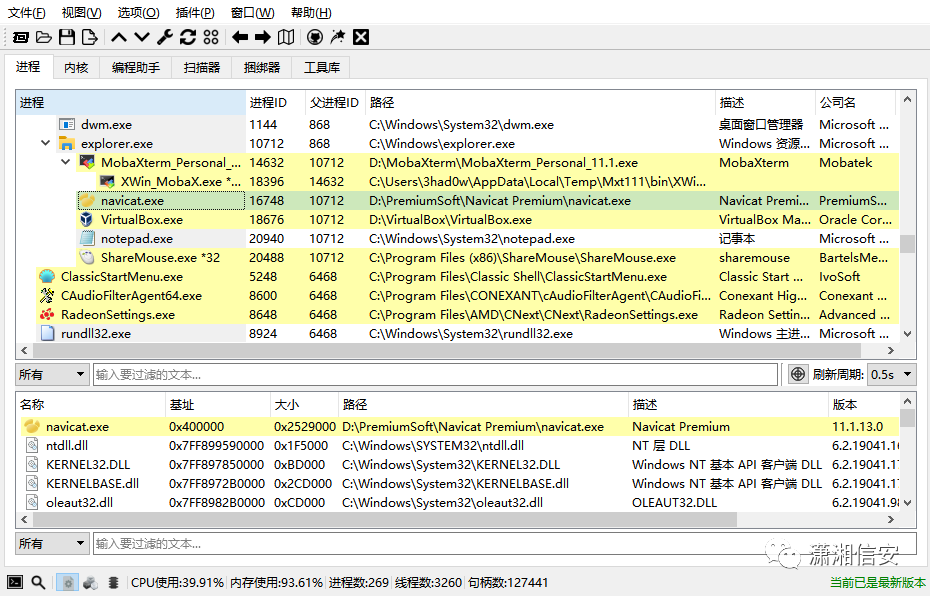Viewport: 930px width, 596px height.
Task: Switch to the 内核 tab
Action: 77,68
